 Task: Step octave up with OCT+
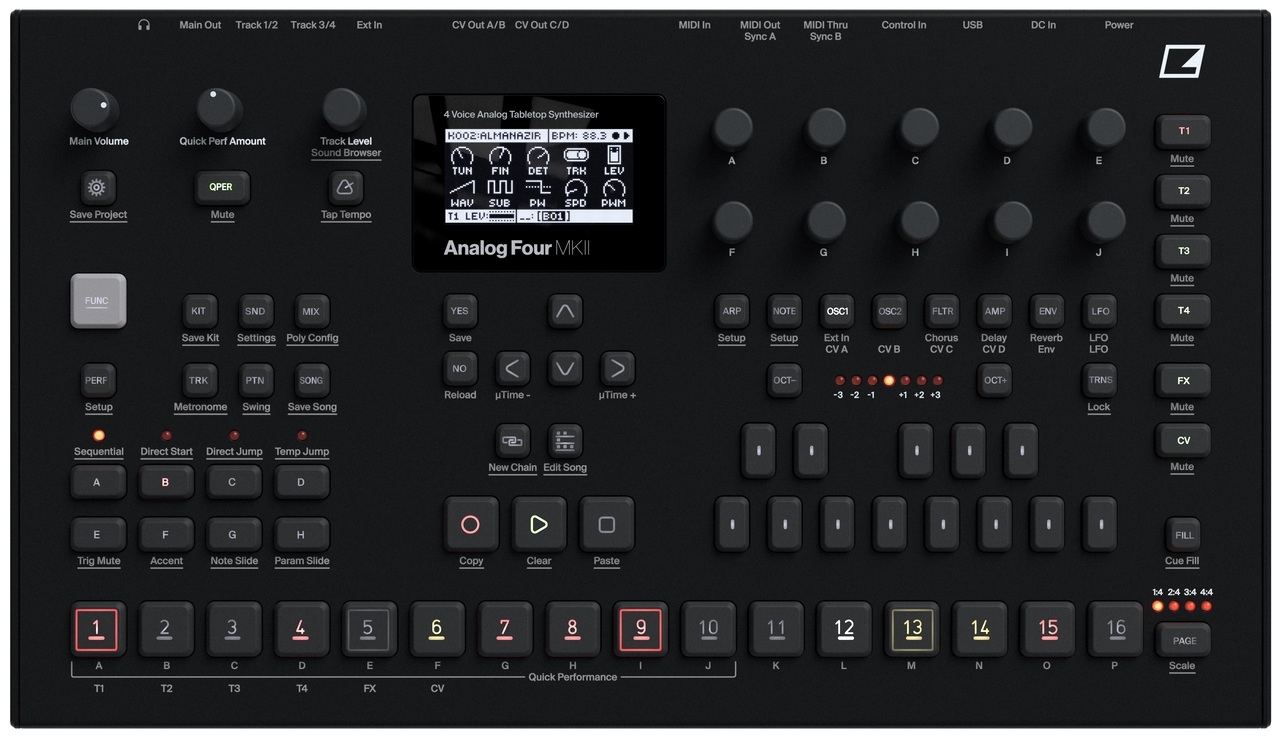pos(994,380)
